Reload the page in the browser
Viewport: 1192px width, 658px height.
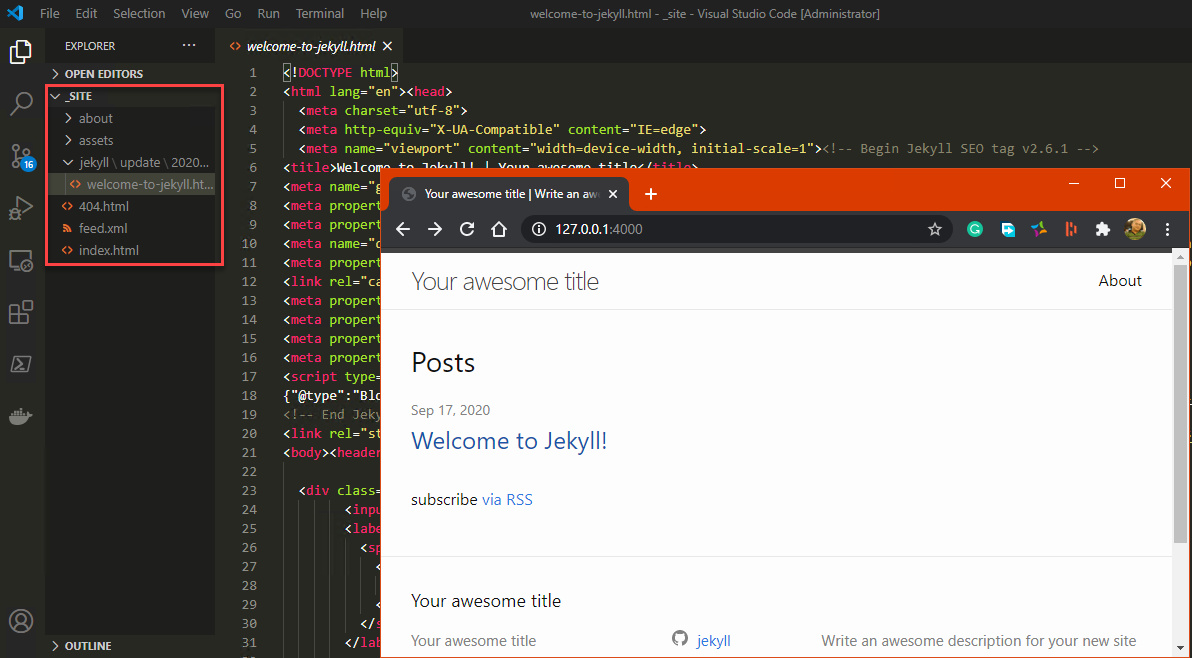point(467,229)
